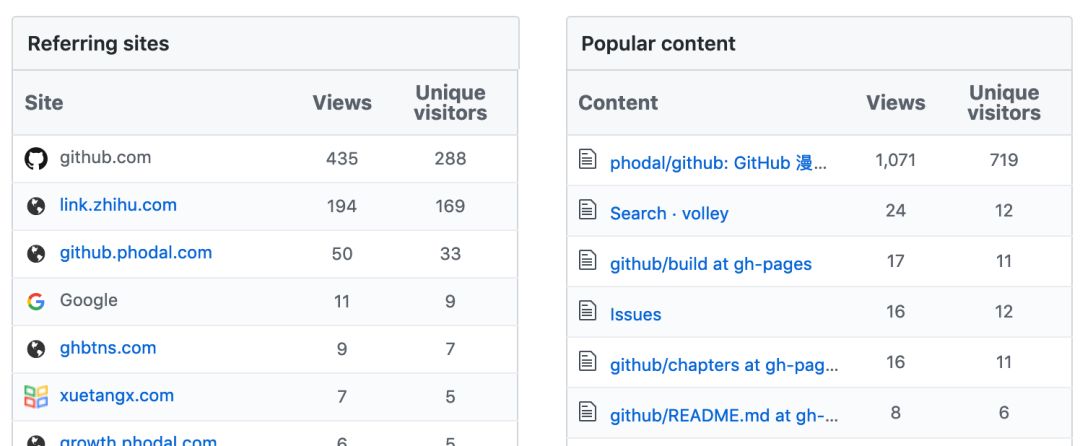Open the github/build at gh-pages link
The width and height of the screenshot is (1080, 446).
[x=711, y=264]
